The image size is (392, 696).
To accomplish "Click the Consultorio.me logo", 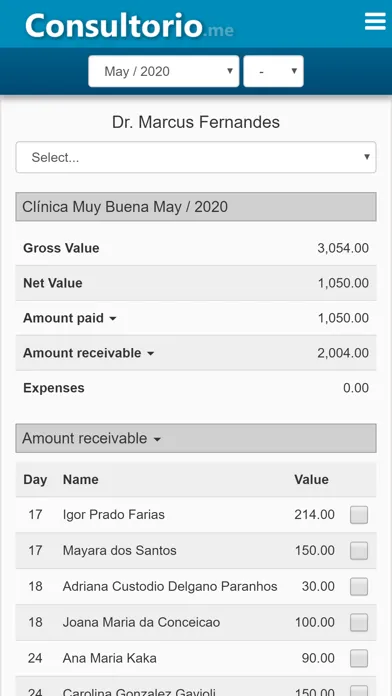I will (x=129, y=25).
